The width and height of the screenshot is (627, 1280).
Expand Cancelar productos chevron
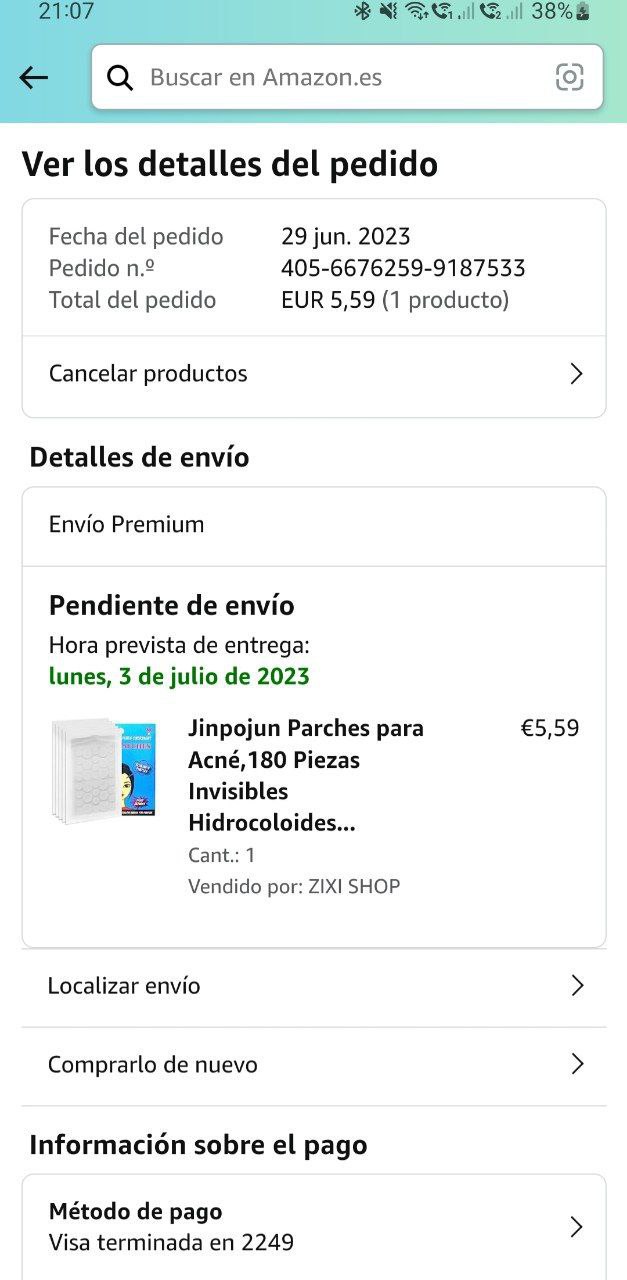[576, 374]
